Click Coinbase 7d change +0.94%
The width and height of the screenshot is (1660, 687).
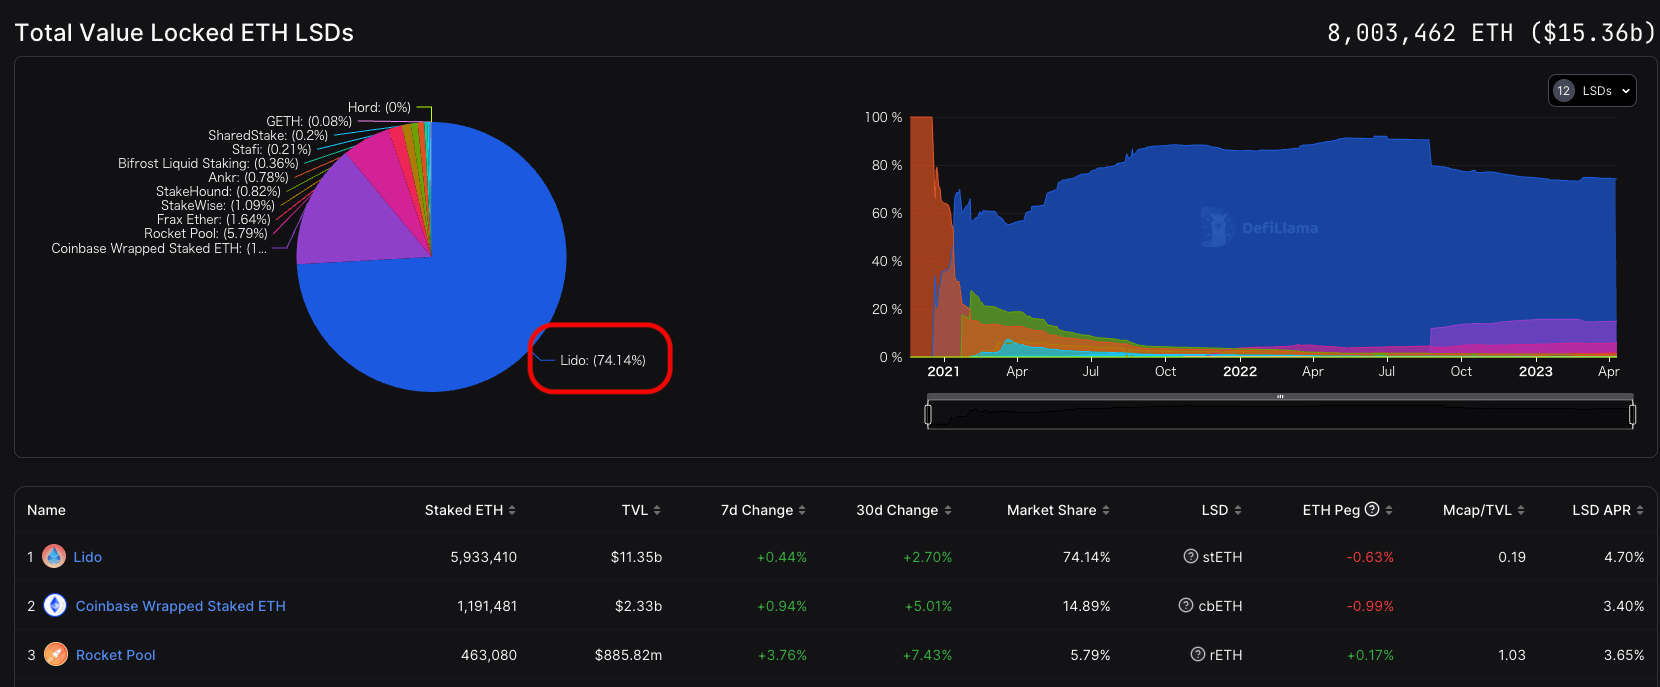pos(782,606)
